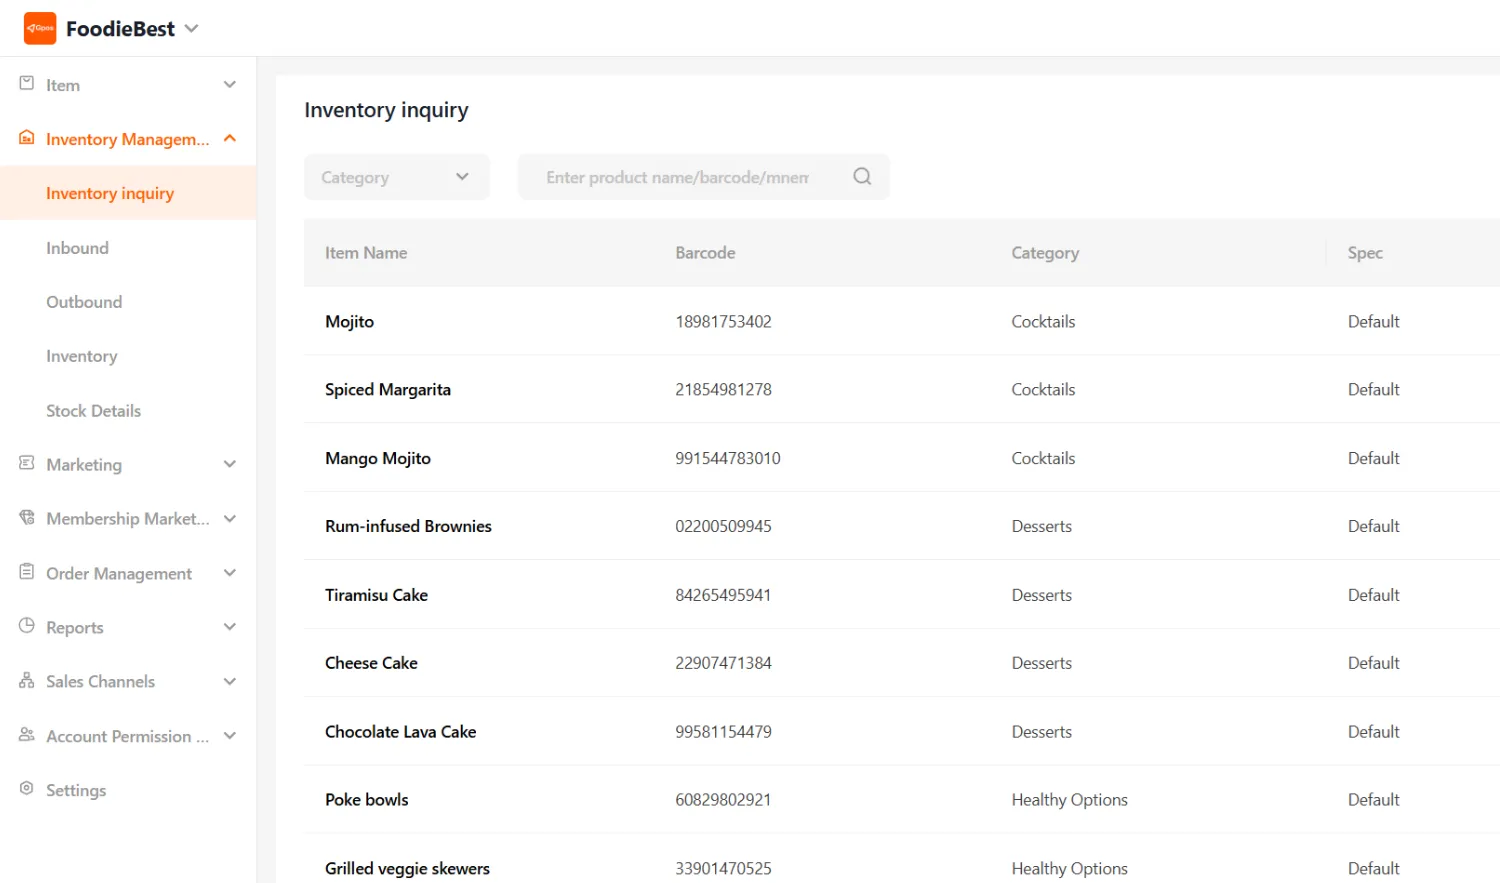1500x883 pixels.
Task: Click the FoodieBest orange logo icon
Action: pyautogui.click(x=40, y=29)
